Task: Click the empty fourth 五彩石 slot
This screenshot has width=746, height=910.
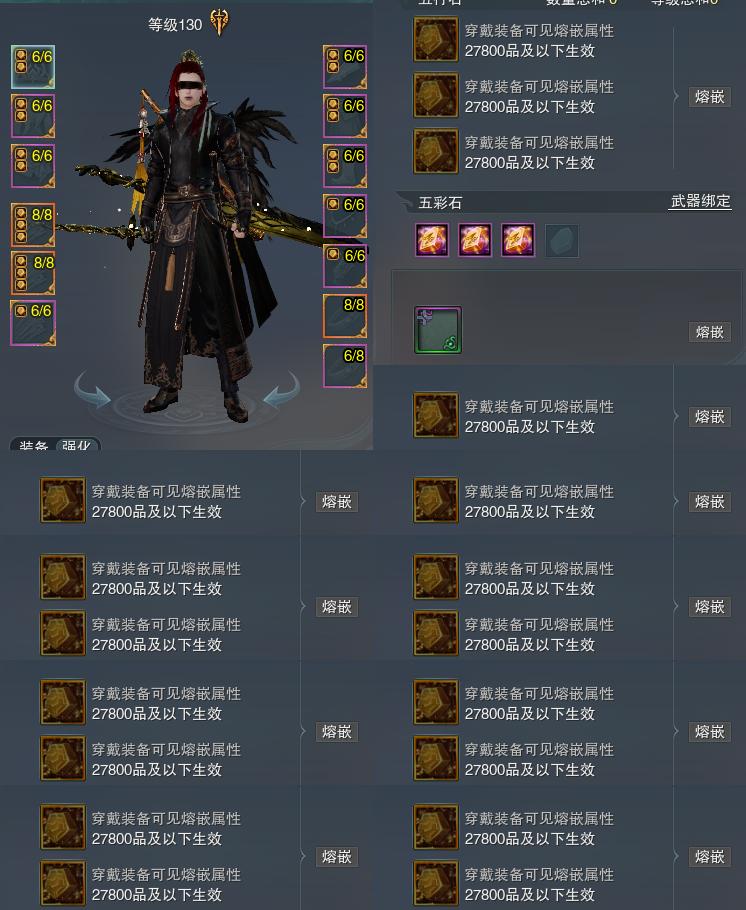Action: (x=561, y=240)
